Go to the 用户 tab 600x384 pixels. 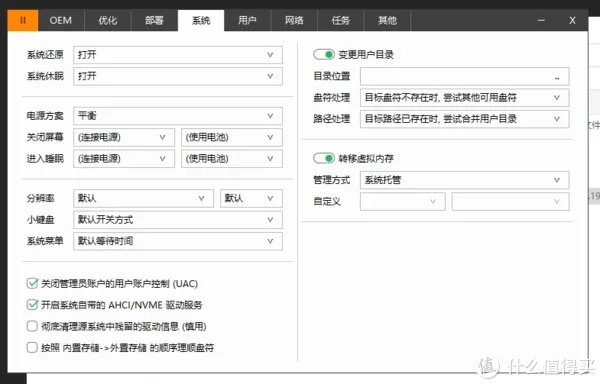[x=248, y=20]
